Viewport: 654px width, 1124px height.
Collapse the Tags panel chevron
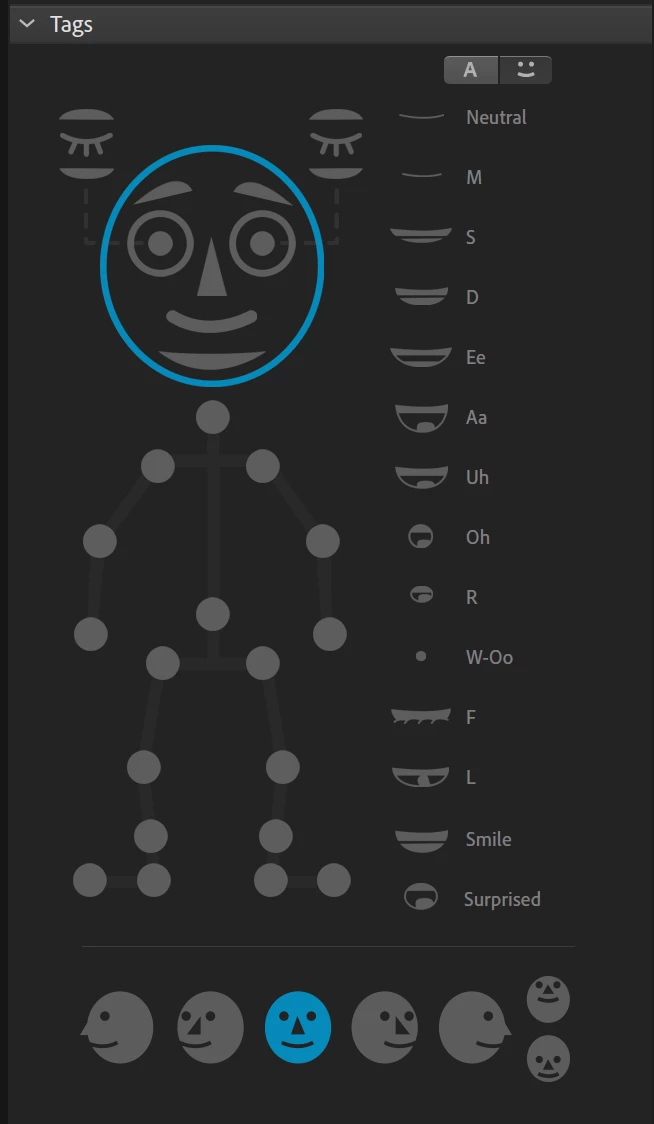(27, 24)
